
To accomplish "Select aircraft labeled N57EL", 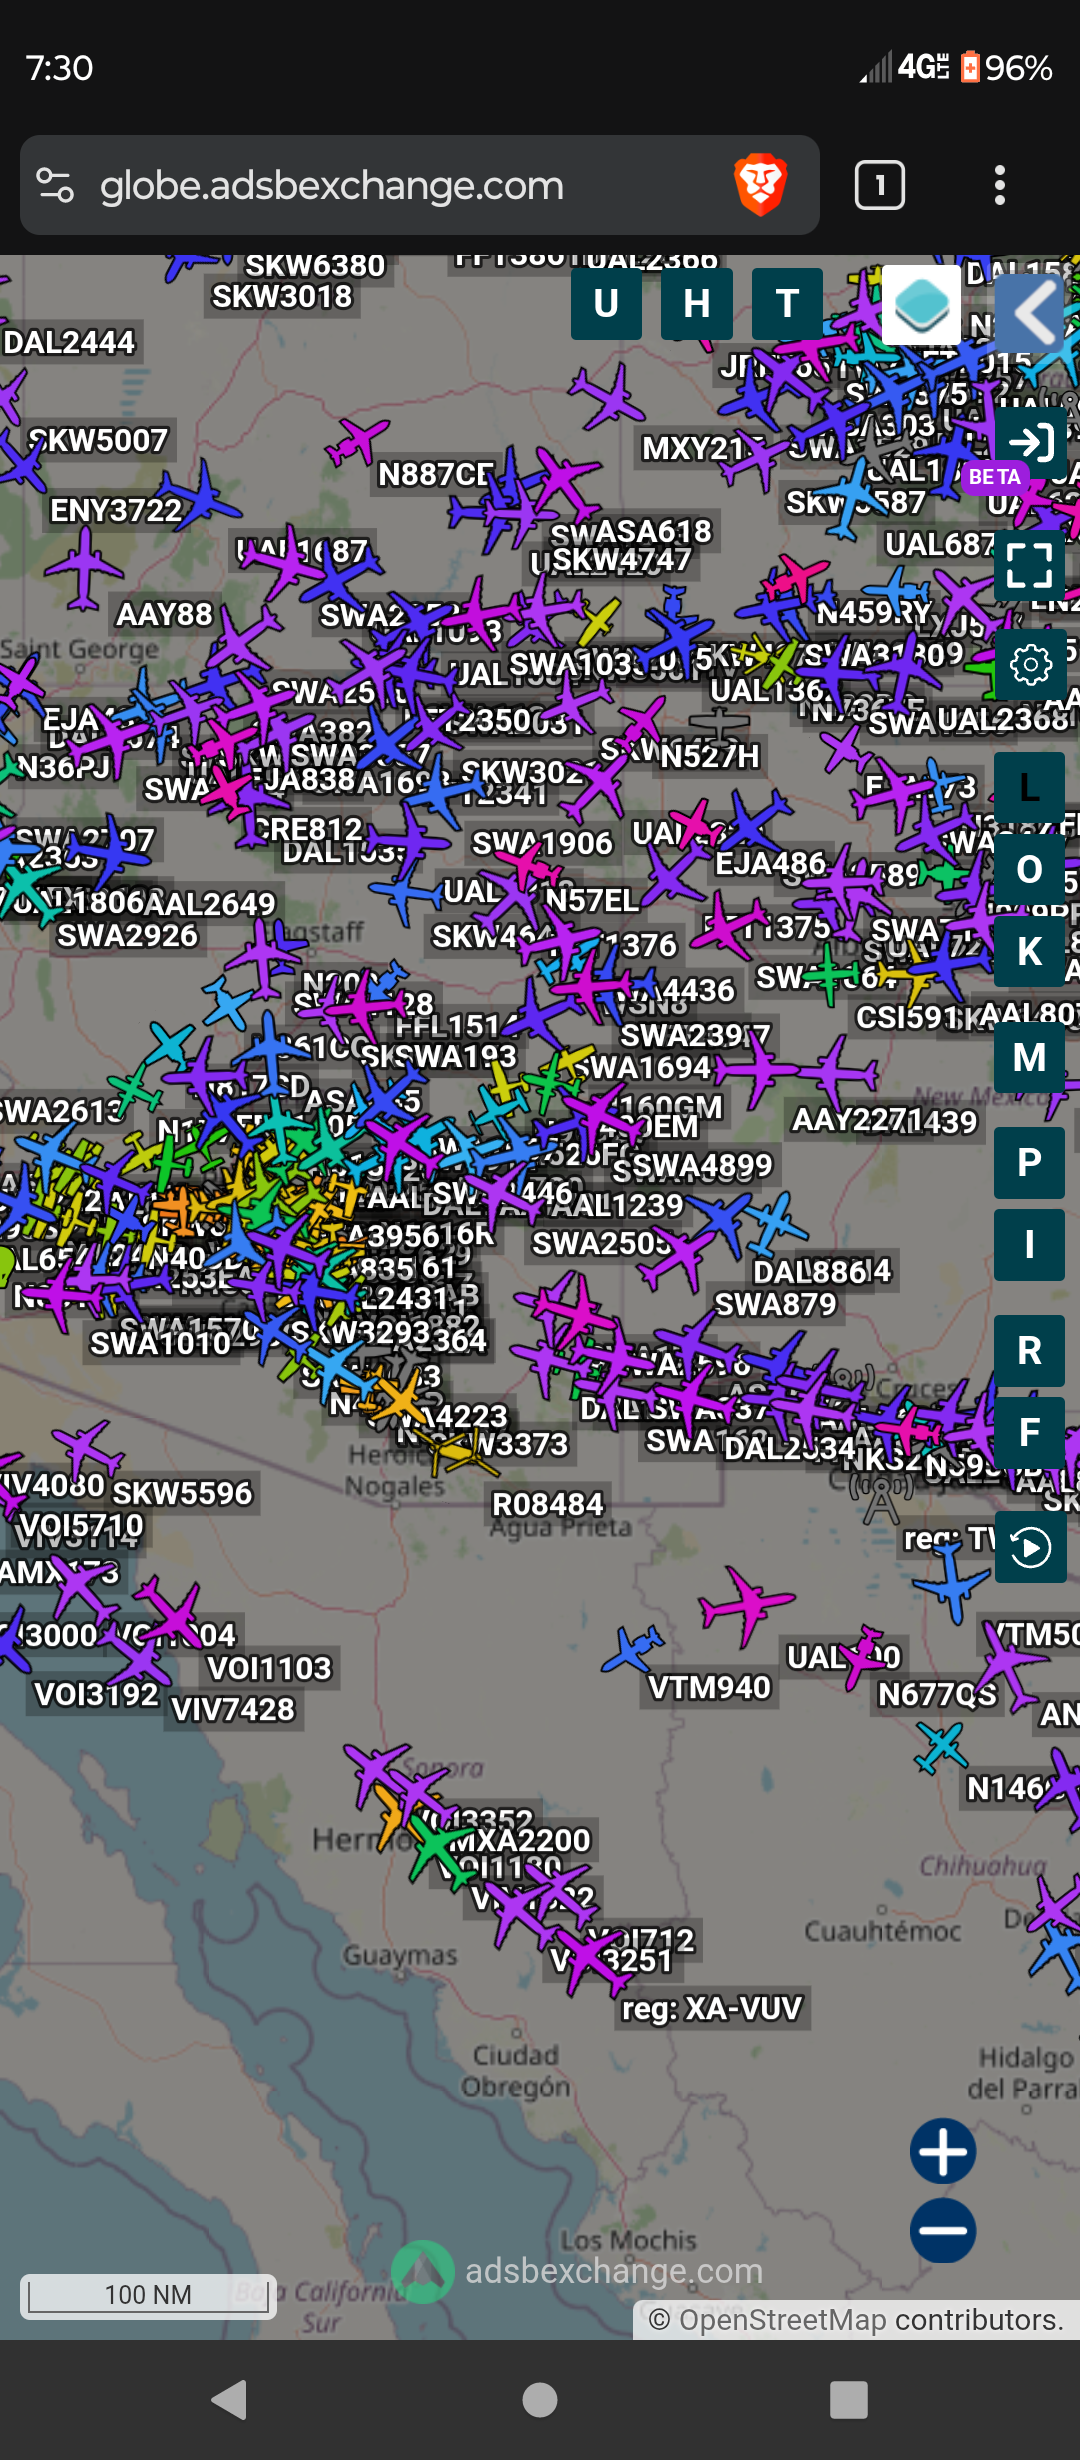I will (x=592, y=901).
